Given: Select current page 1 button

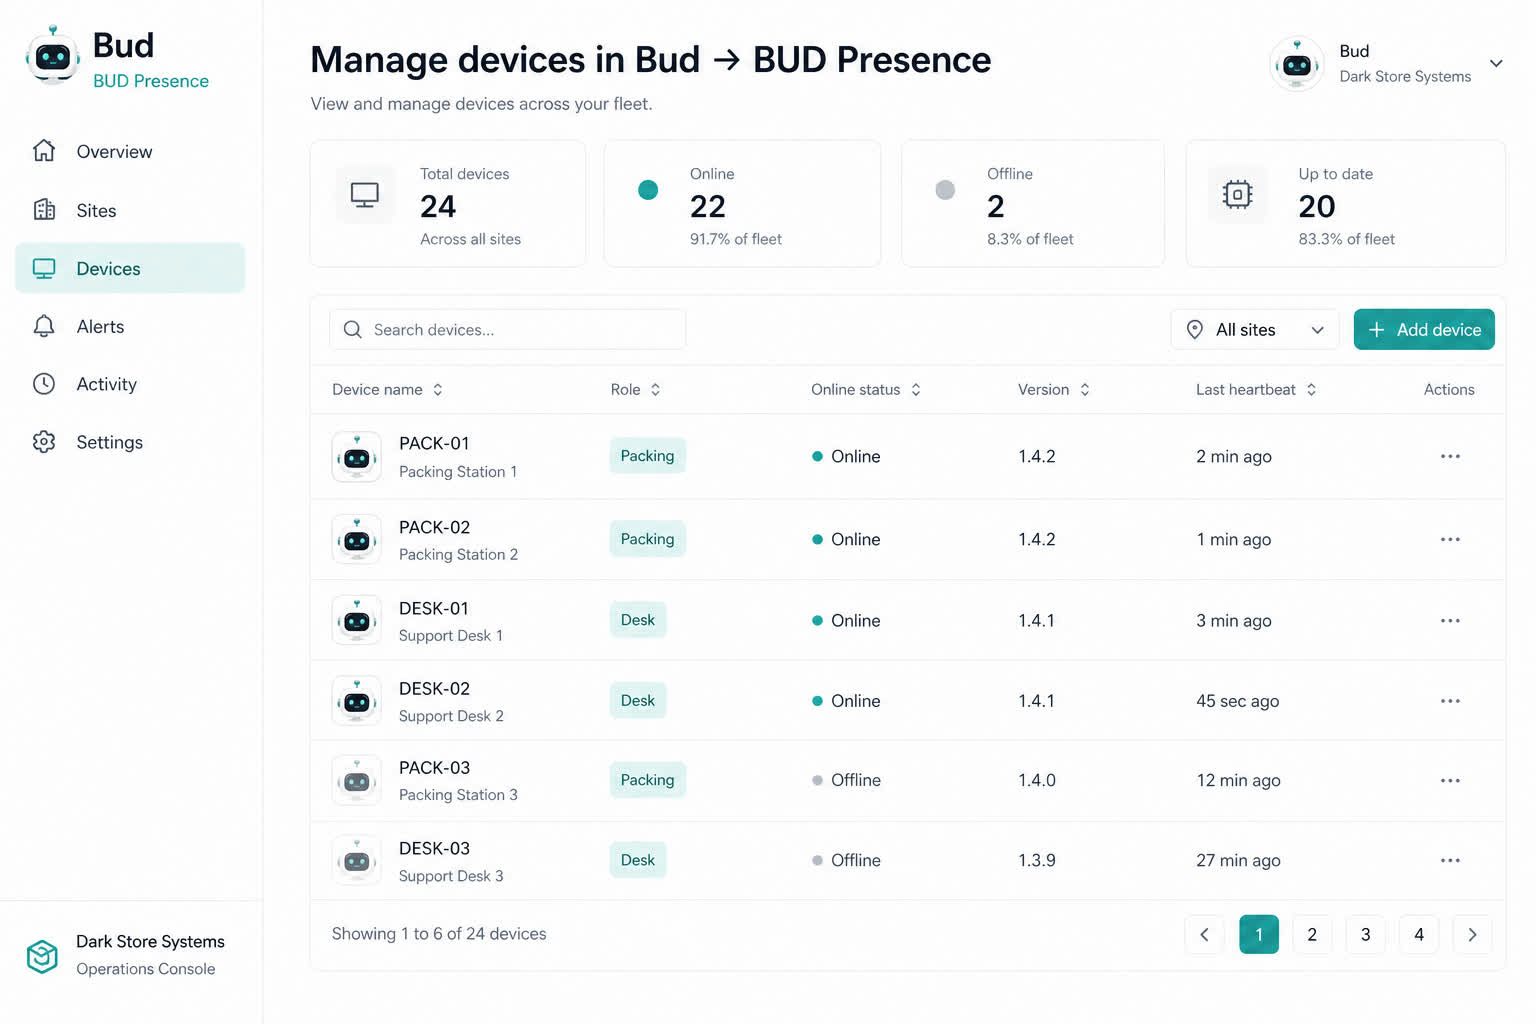Looking at the screenshot, I should (x=1259, y=934).
